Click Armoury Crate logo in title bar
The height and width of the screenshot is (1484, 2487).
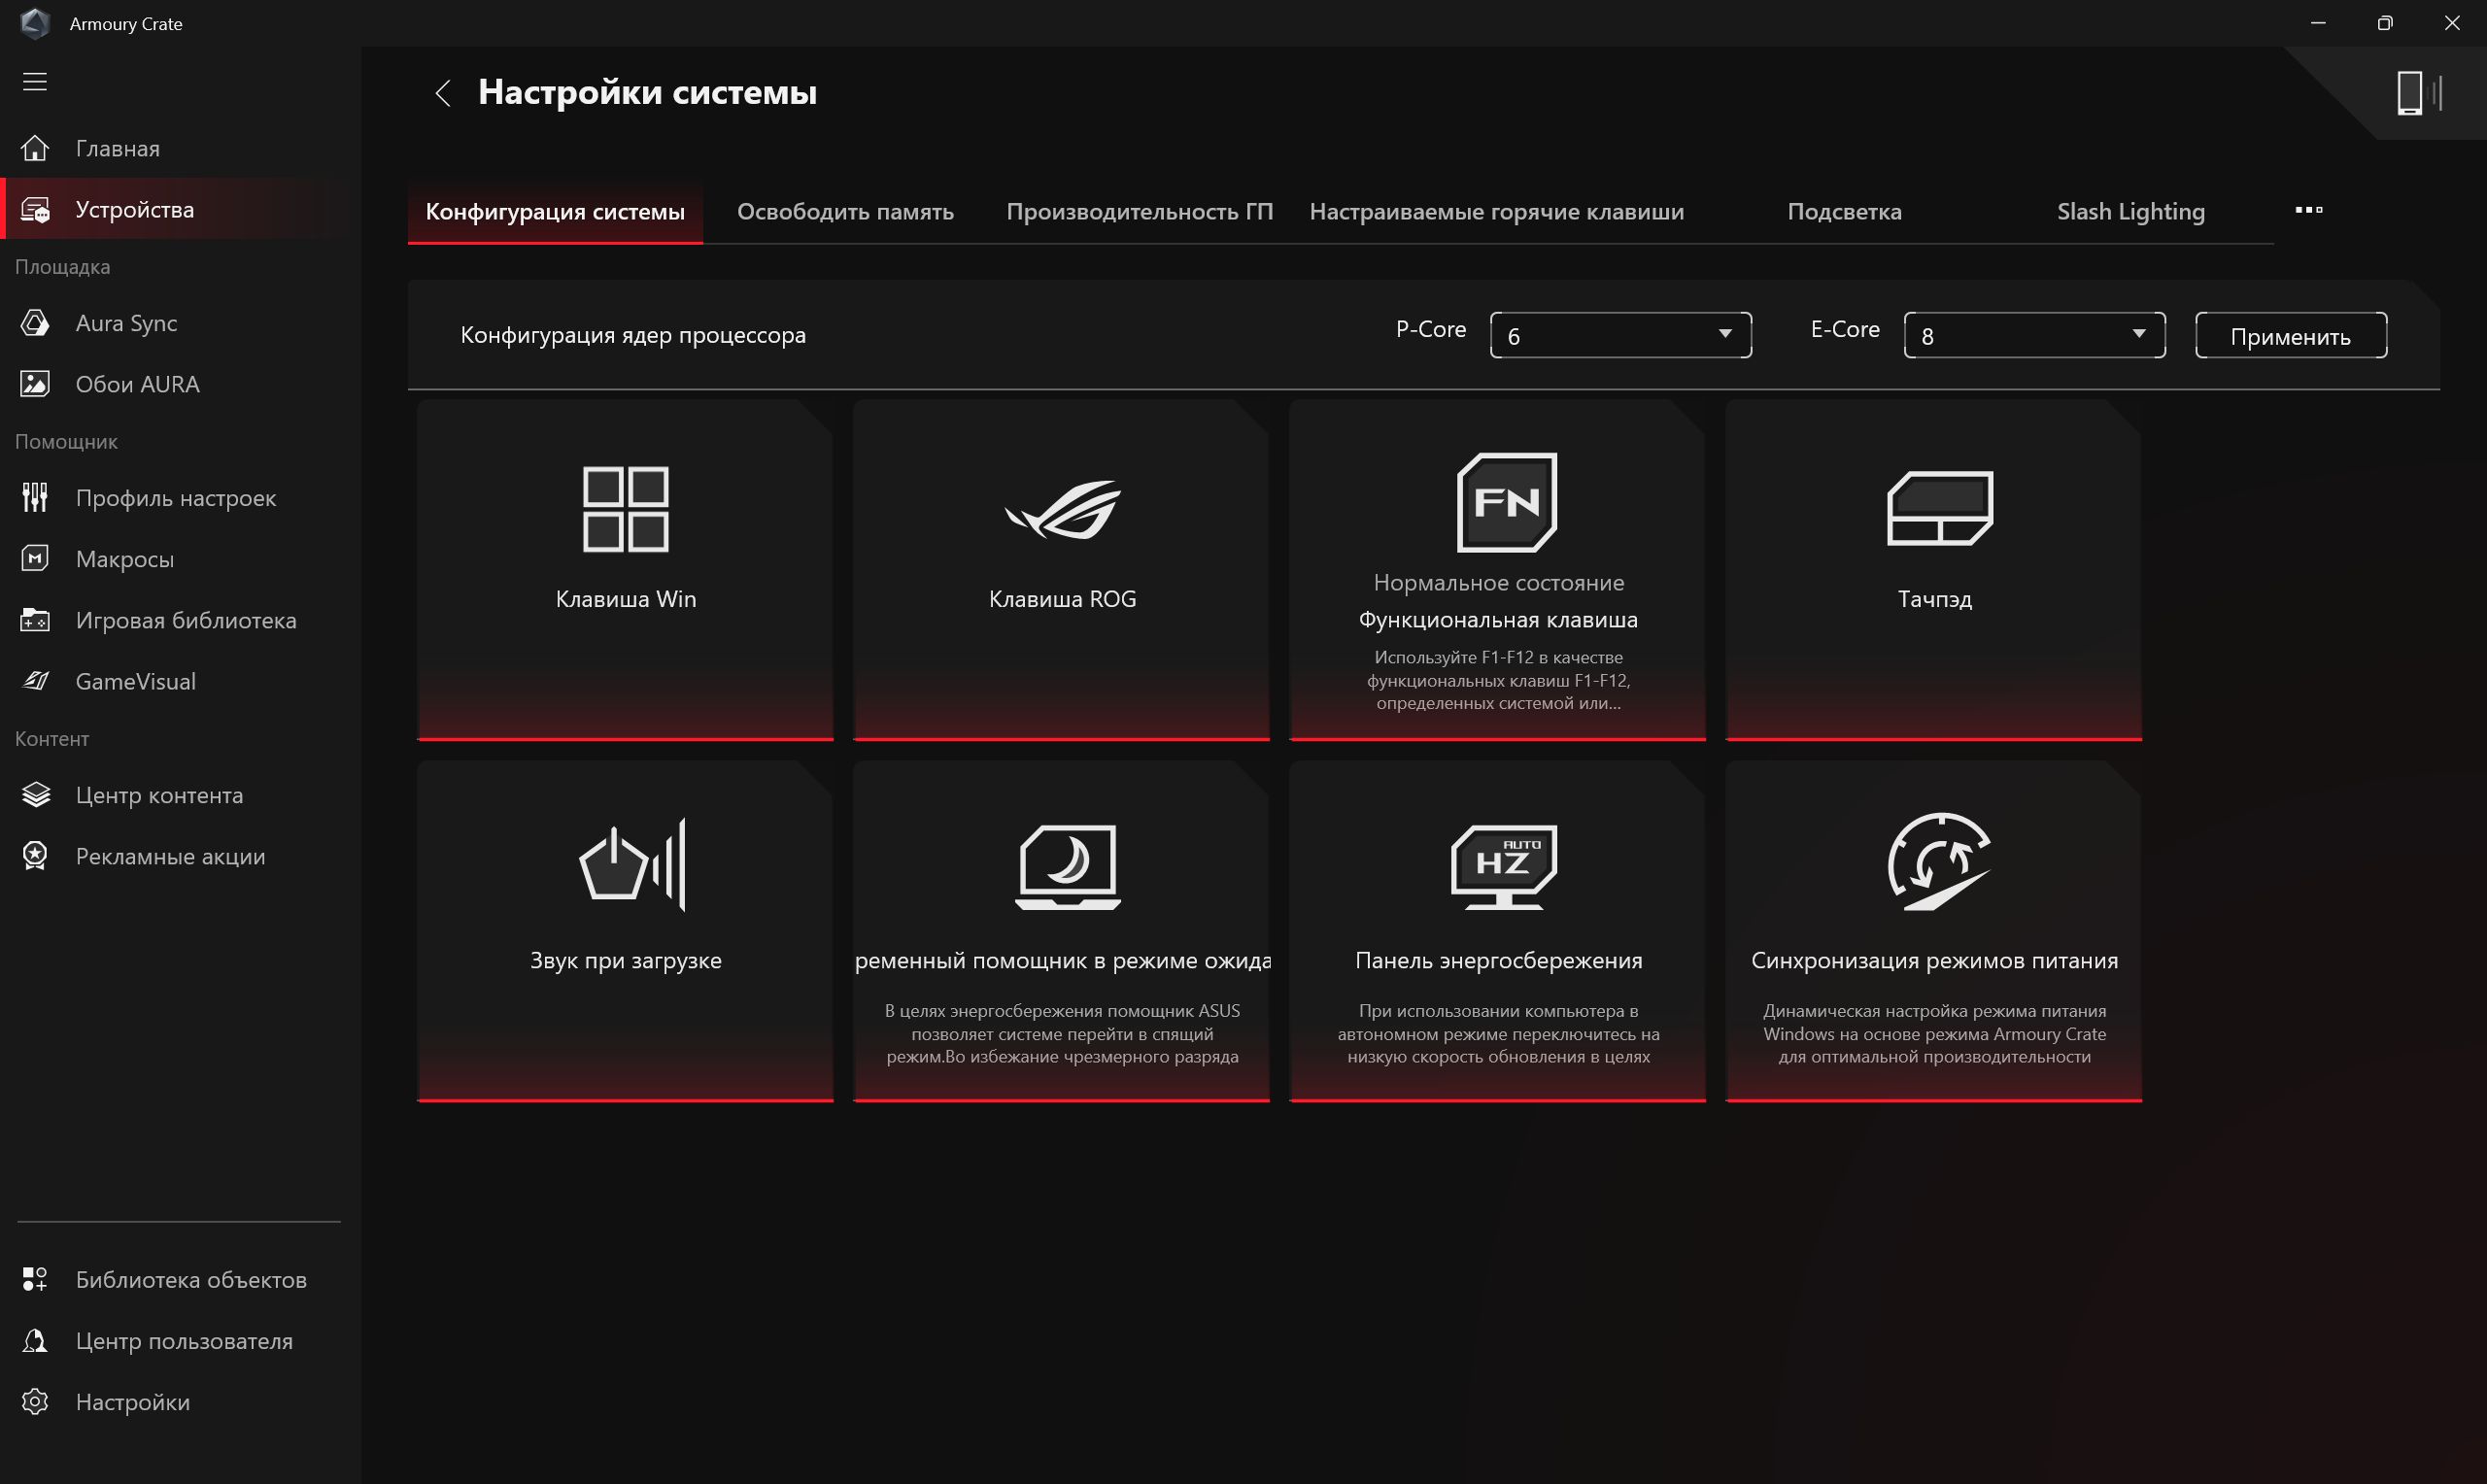coord(35,23)
